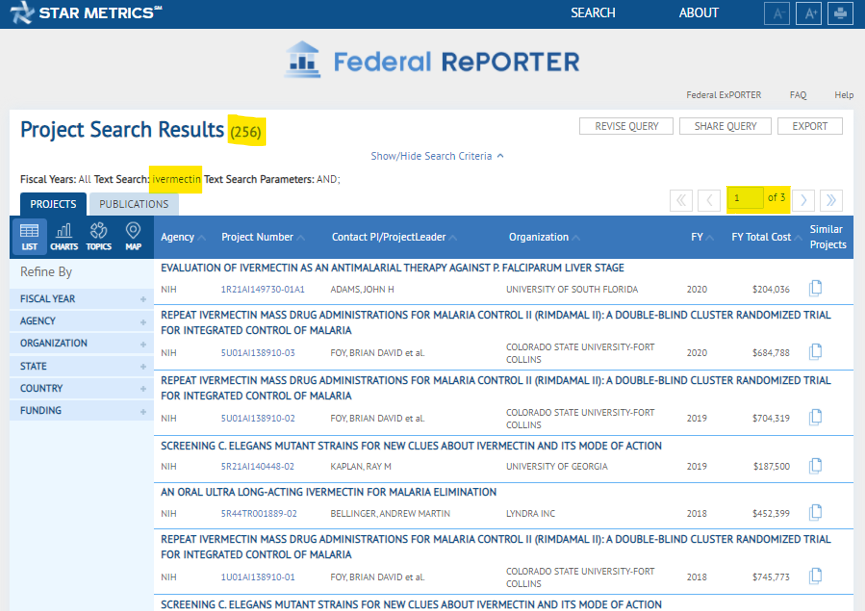Expand the FUNDING refine filter

click(82, 410)
